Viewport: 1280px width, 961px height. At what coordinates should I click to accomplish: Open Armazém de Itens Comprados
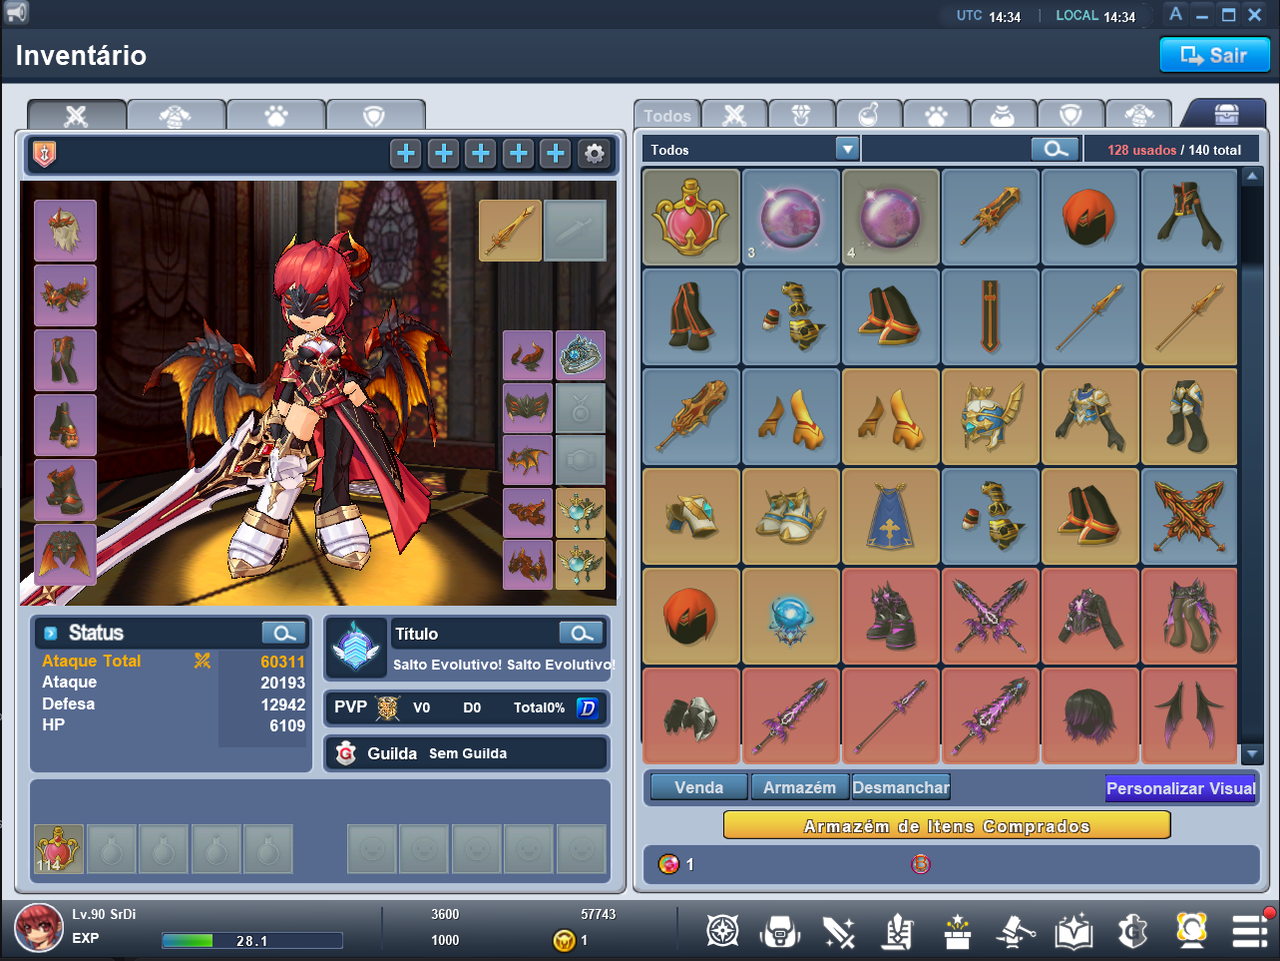[x=947, y=826]
